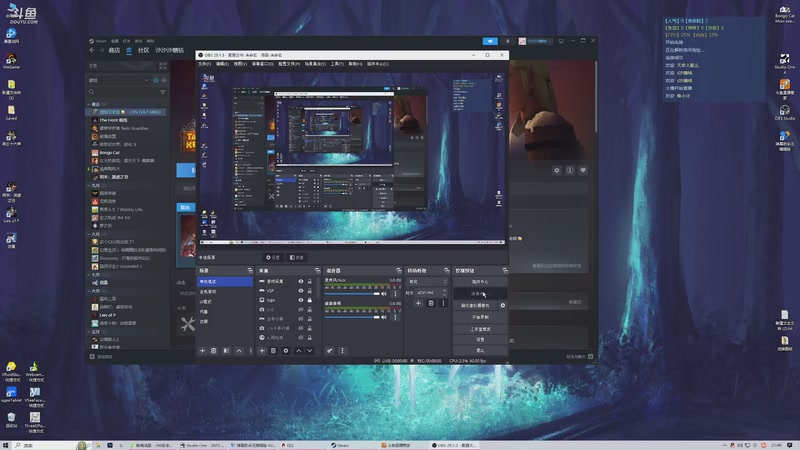Open transition properties three-dot menu
This screenshot has height=450, width=800.
(x=443, y=303)
